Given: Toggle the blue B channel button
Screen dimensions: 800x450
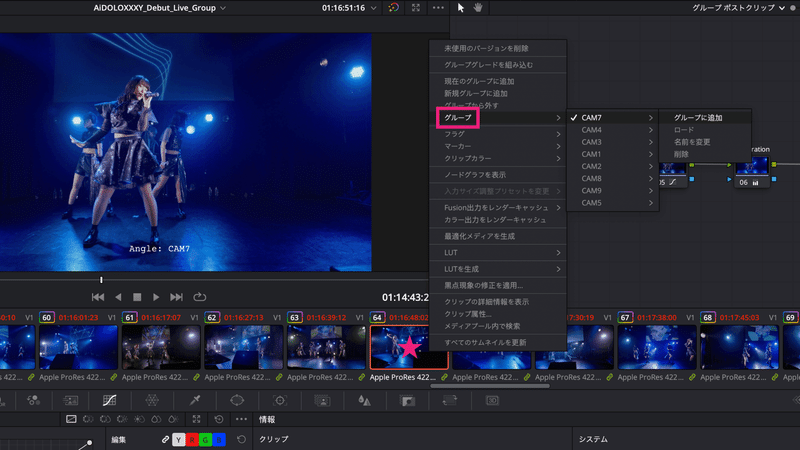Looking at the screenshot, I should click(219, 439).
